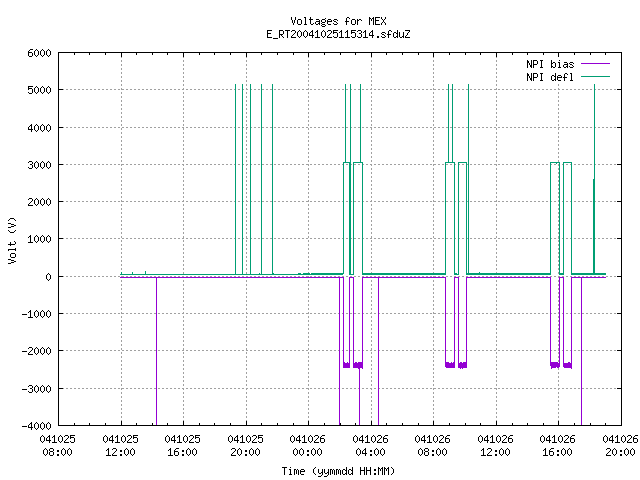The height and width of the screenshot is (480, 640).
Task: Click the green NPI defl legend line
Action: pos(595,76)
